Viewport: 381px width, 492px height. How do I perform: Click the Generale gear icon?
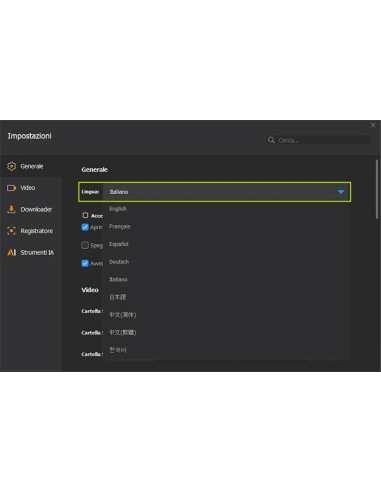point(12,166)
